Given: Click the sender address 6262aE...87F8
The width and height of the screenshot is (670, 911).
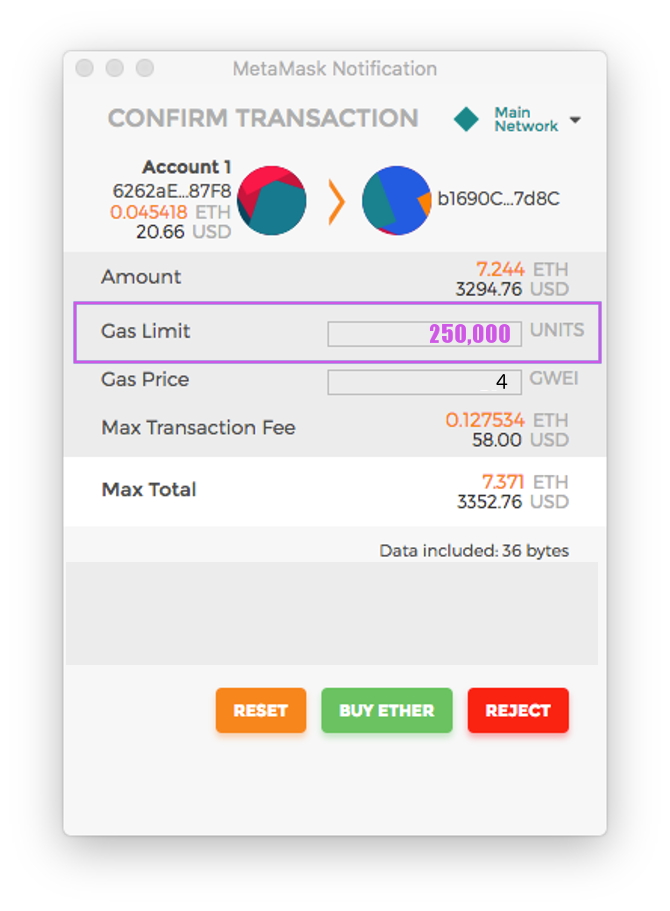Looking at the screenshot, I should pyautogui.click(x=172, y=190).
